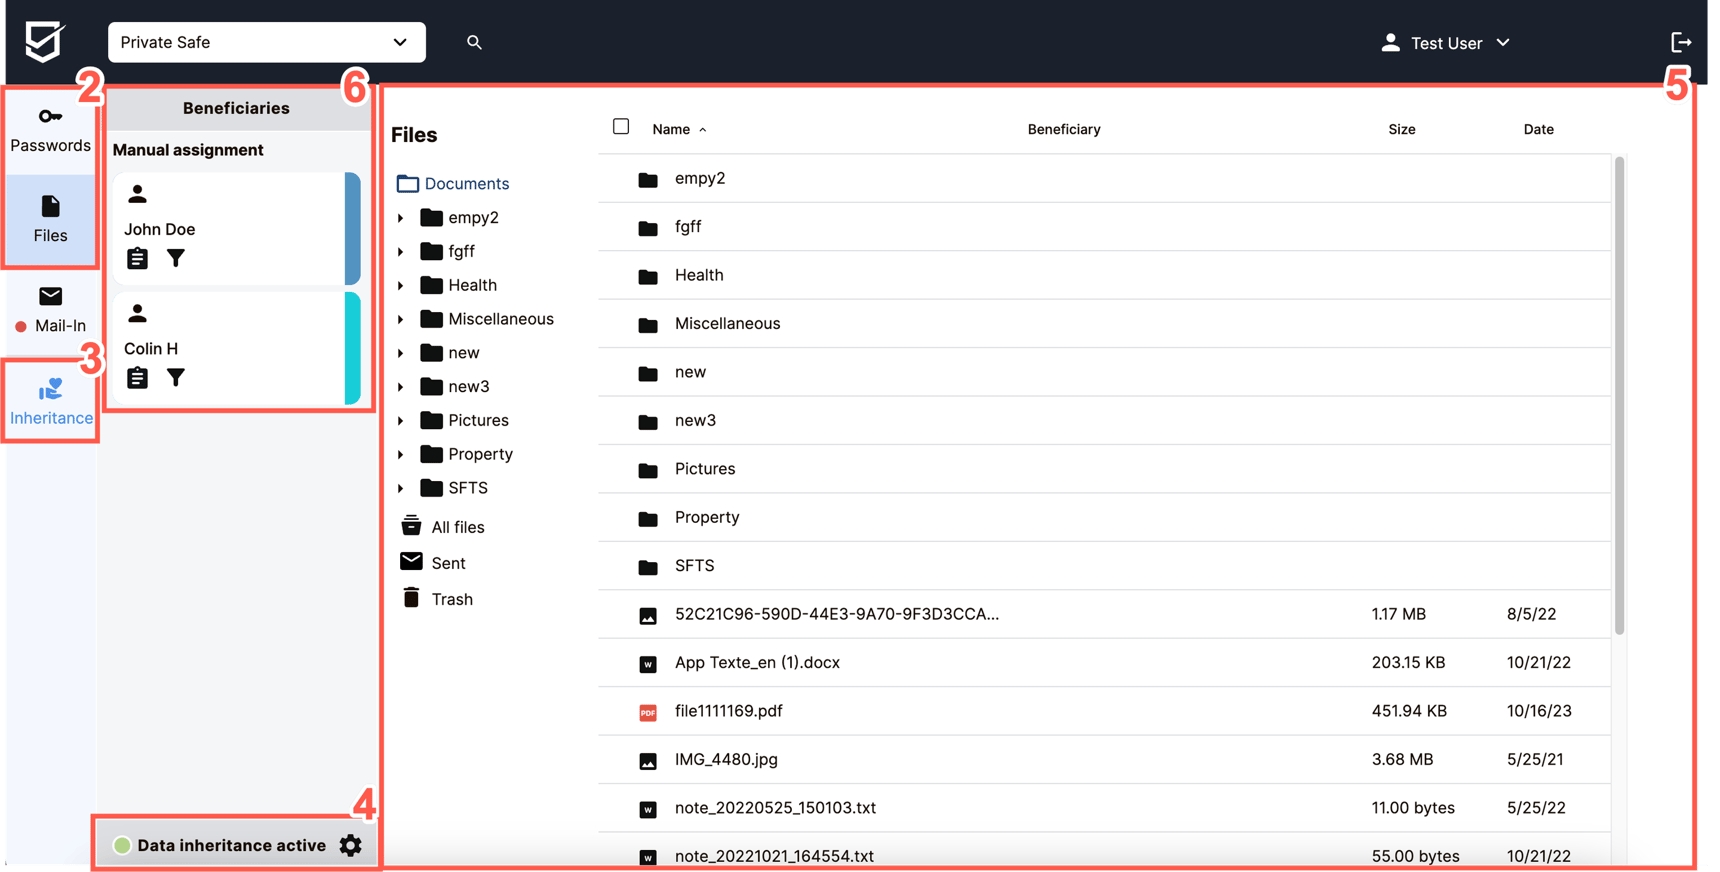Viewport: 1720px width, 872px height.
Task: Click the Documents folder icon in tree
Action: pyautogui.click(x=407, y=183)
